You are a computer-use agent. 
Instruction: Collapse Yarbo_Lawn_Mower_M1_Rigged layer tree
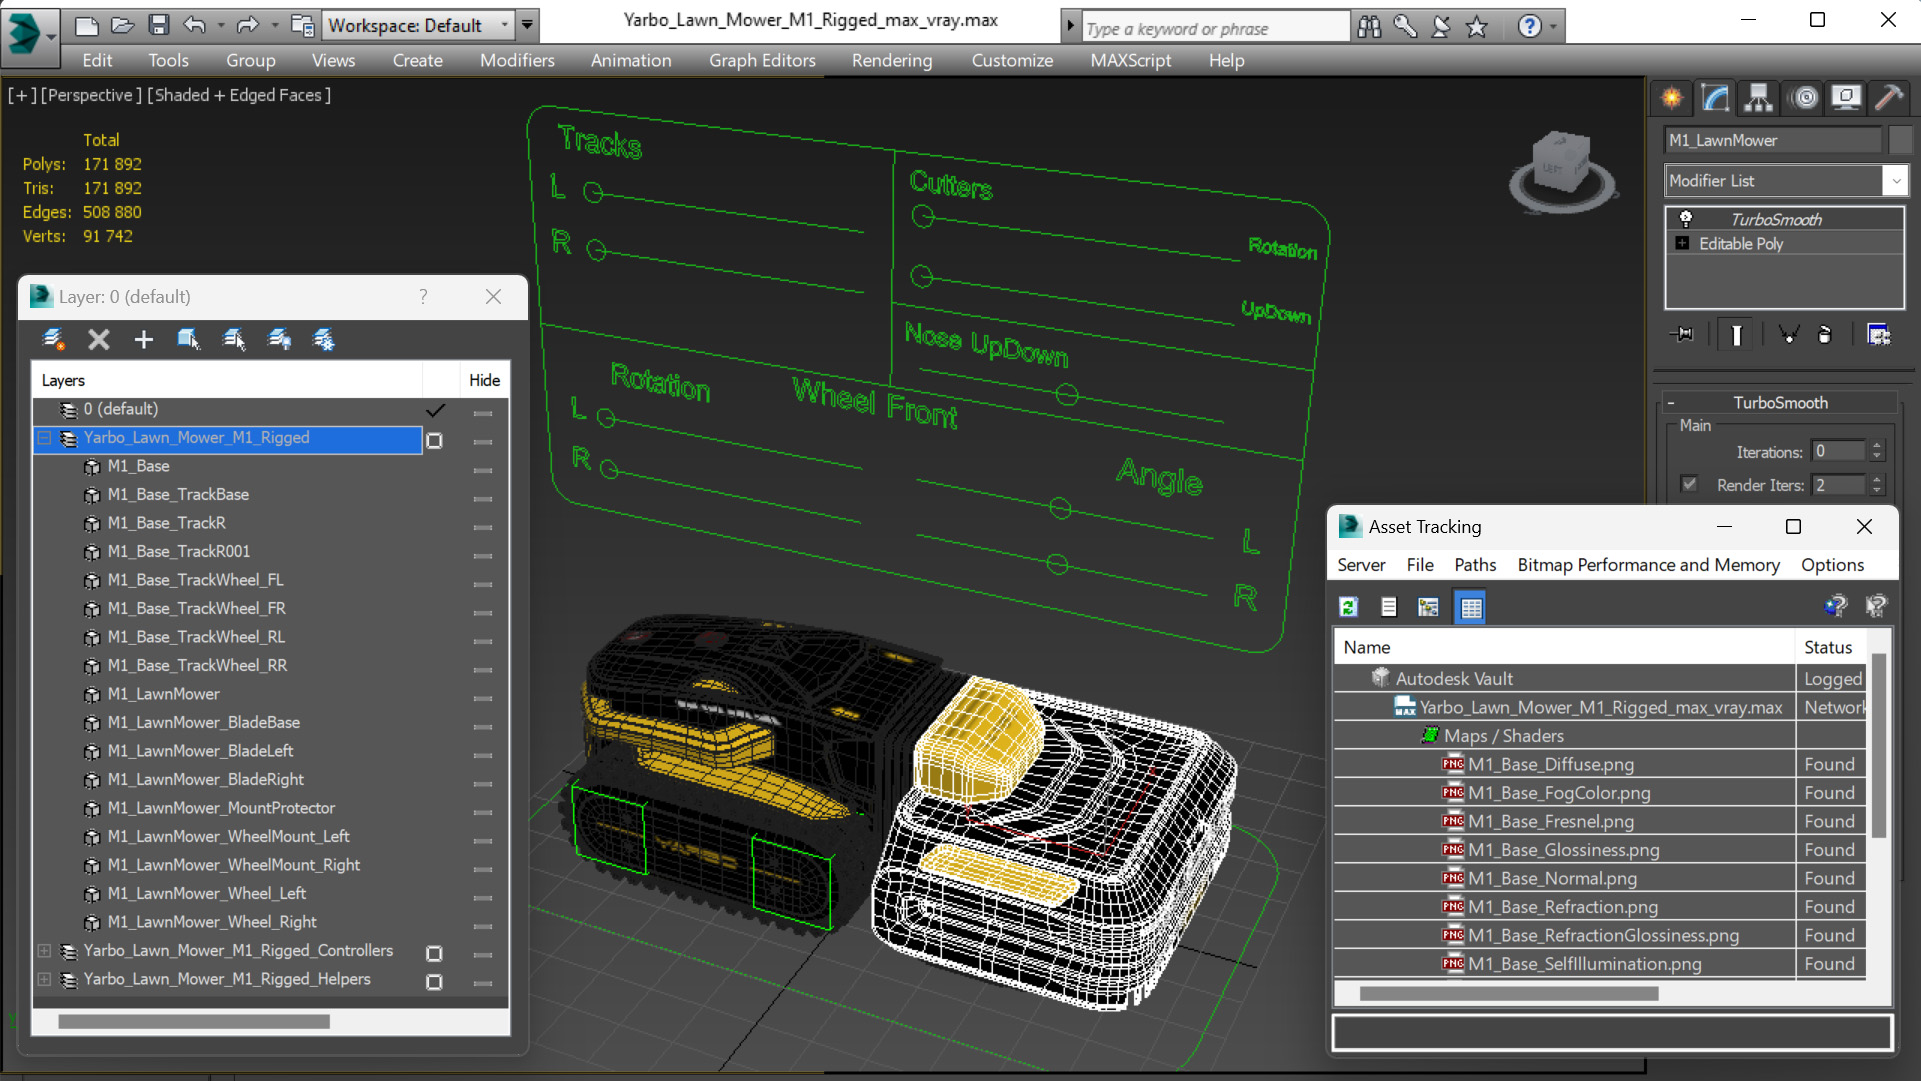click(44, 438)
